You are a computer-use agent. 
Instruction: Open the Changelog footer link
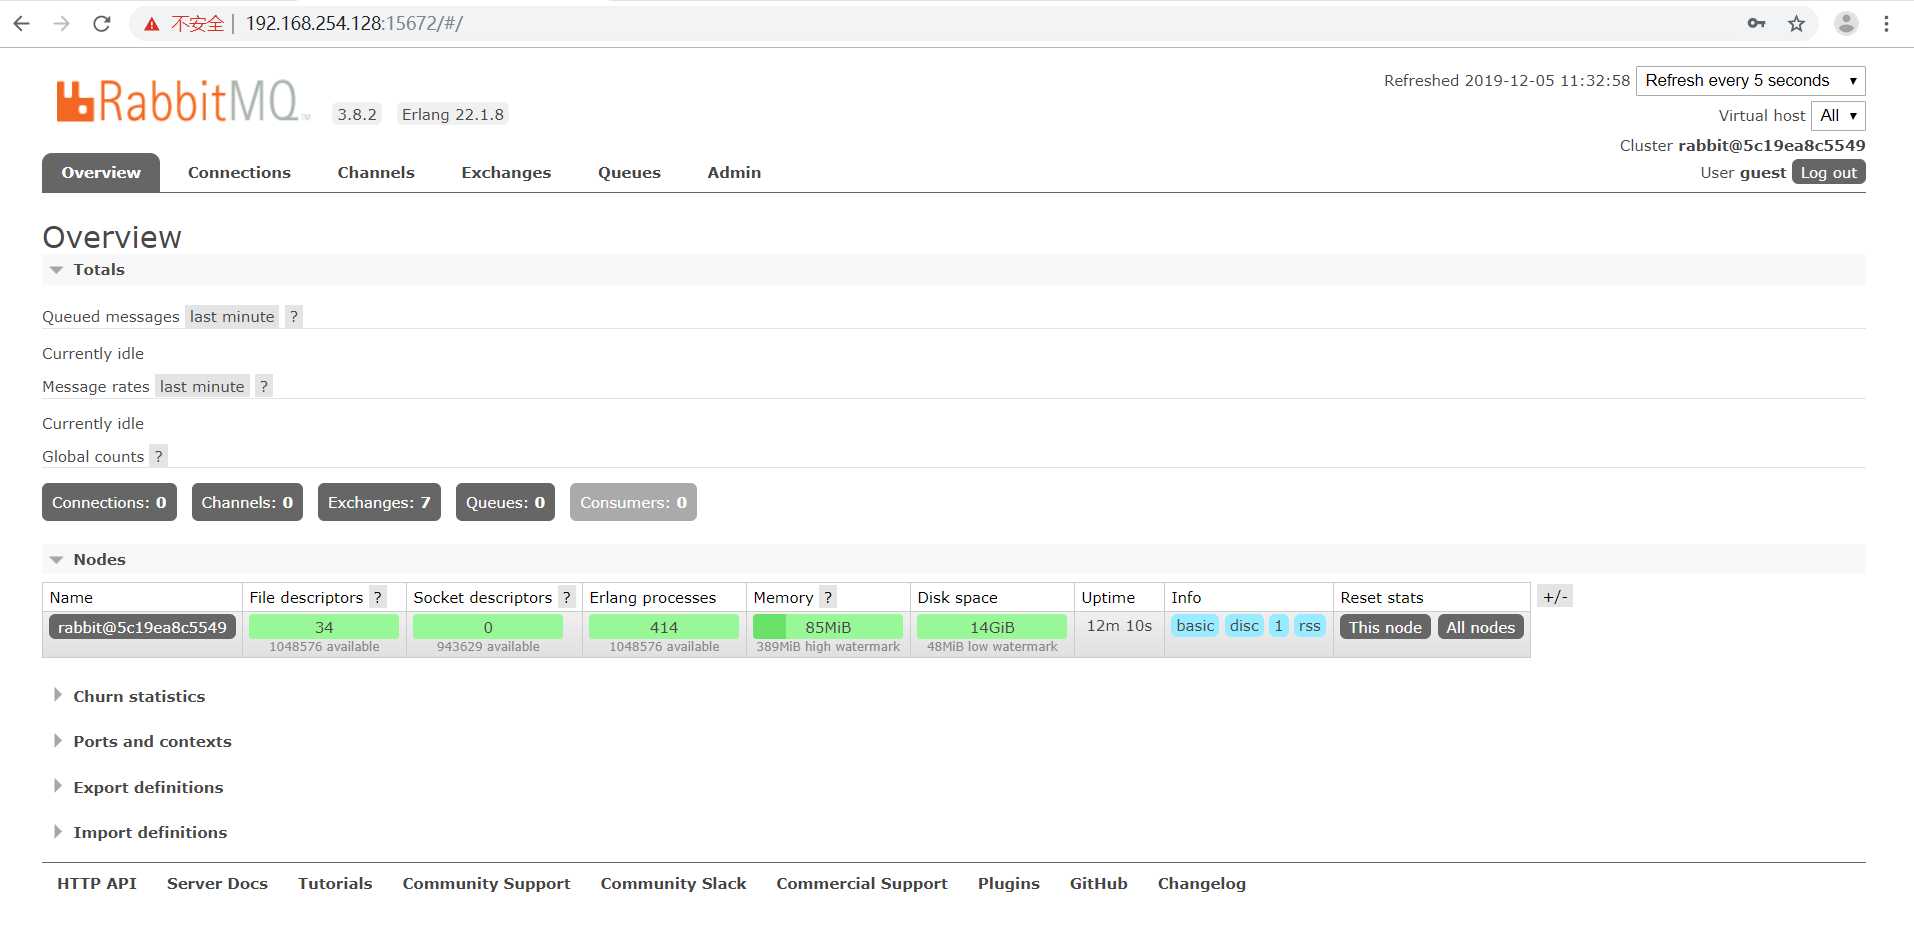(1202, 884)
